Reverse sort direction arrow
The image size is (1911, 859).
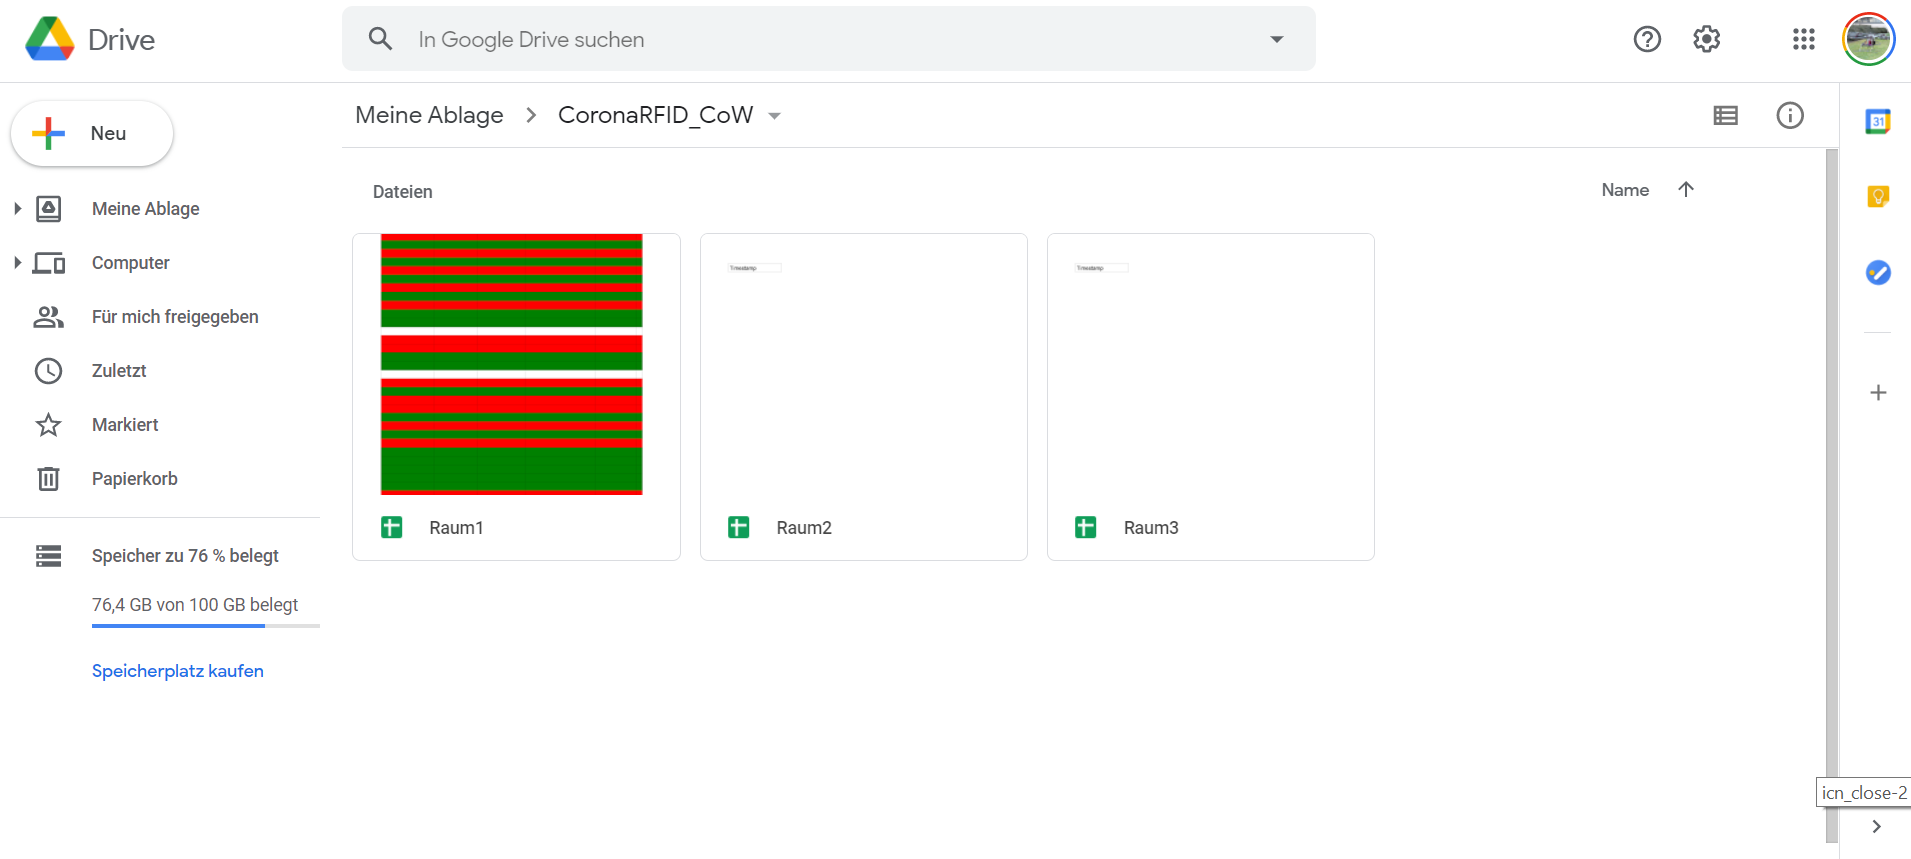(x=1685, y=190)
